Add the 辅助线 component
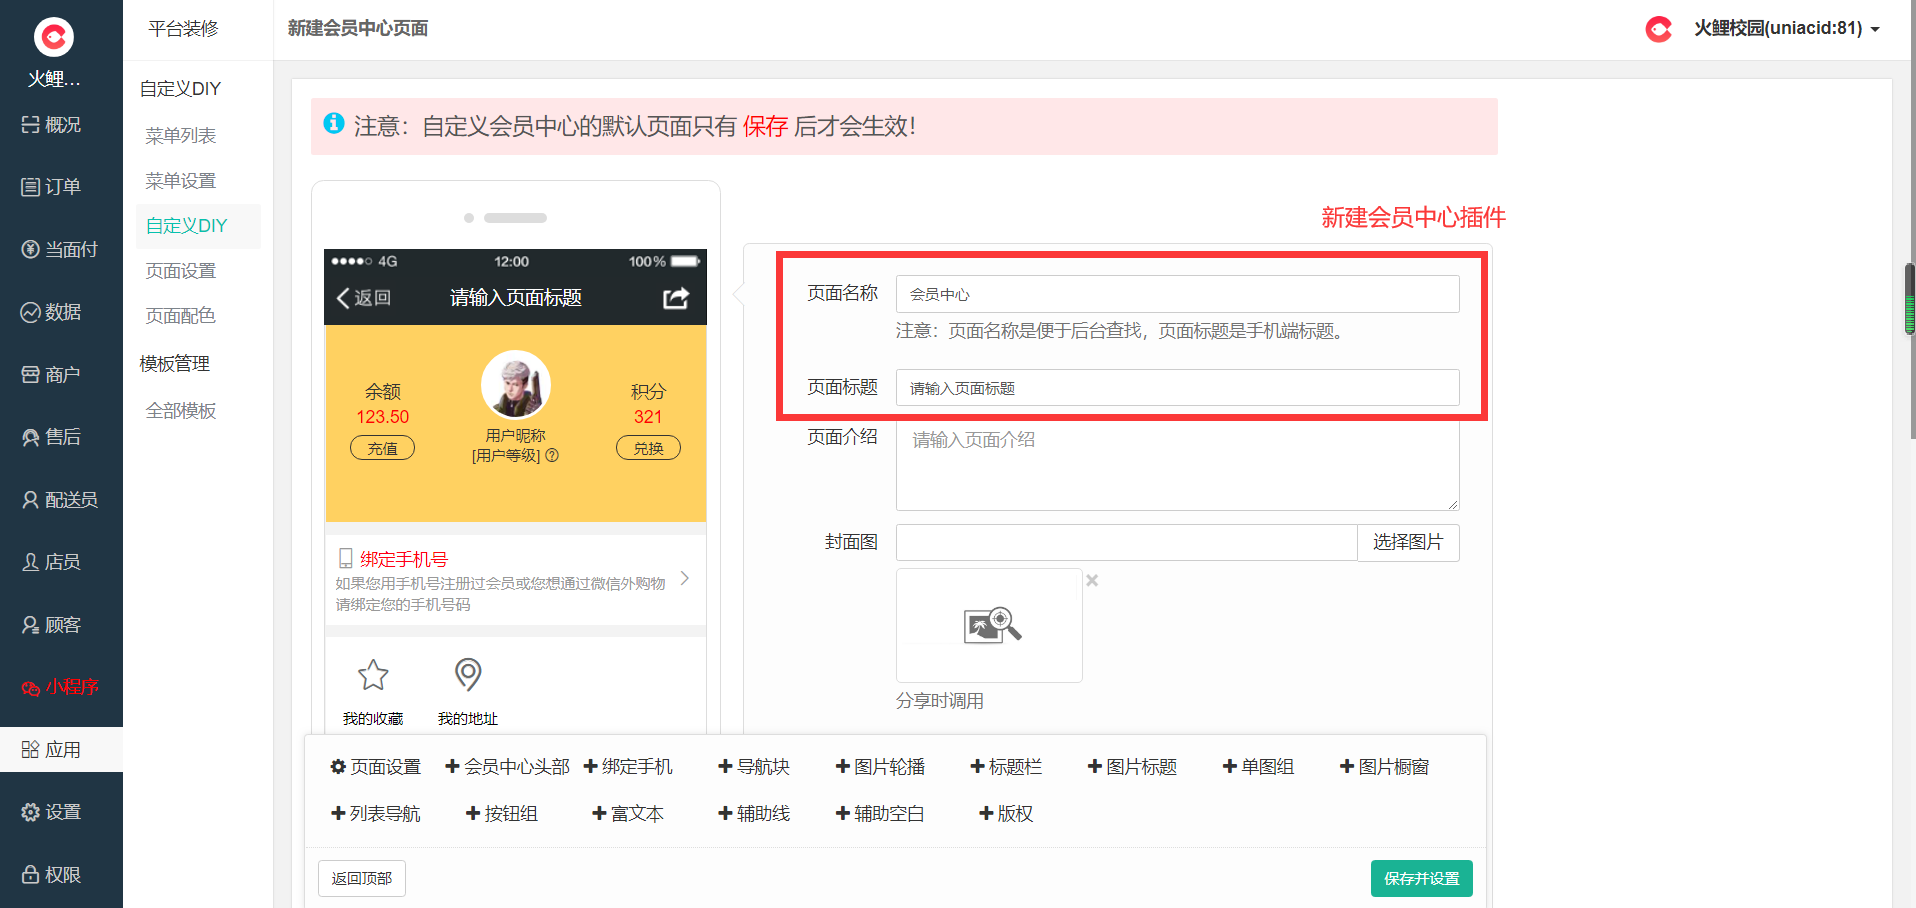Viewport: 1916px width, 908px height. [x=754, y=814]
